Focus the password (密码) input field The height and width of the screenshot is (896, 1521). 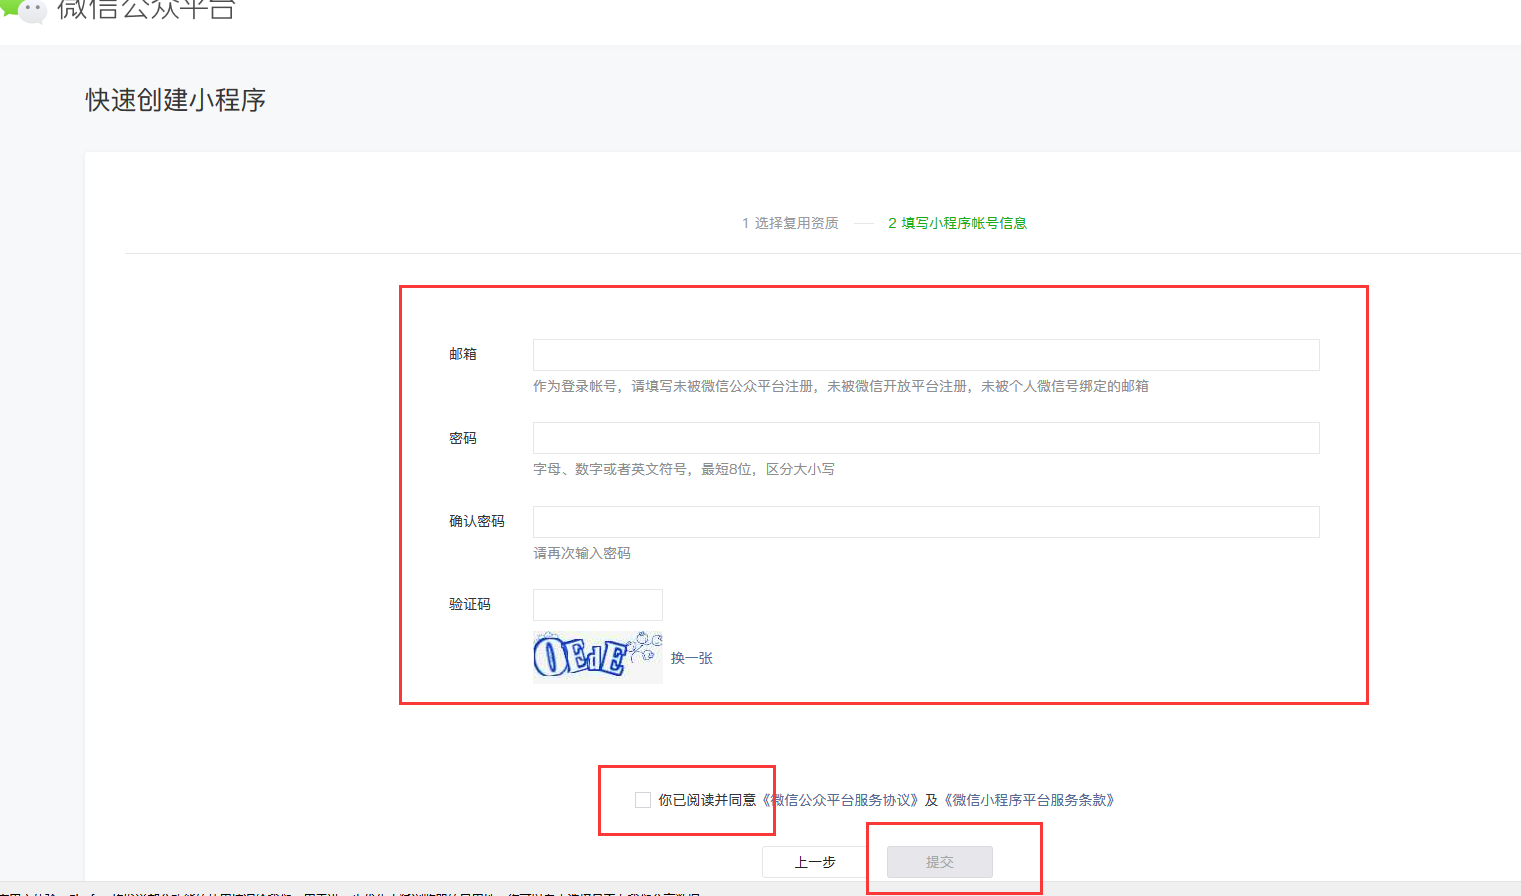926,438
